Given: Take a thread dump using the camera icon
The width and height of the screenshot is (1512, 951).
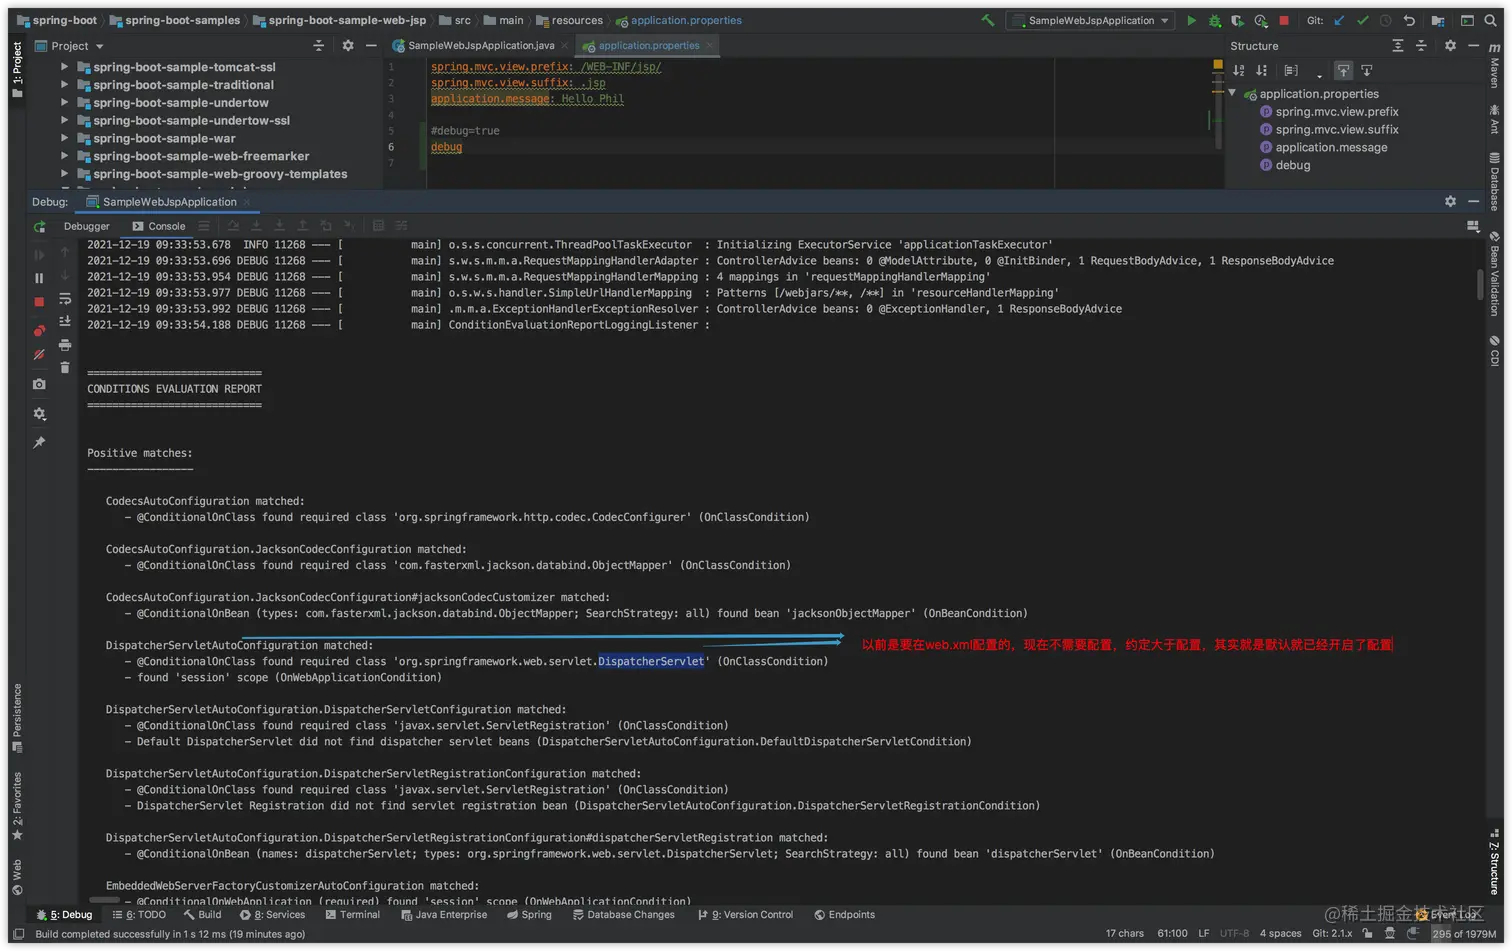Looking at the screenshot, I should 39,384.
